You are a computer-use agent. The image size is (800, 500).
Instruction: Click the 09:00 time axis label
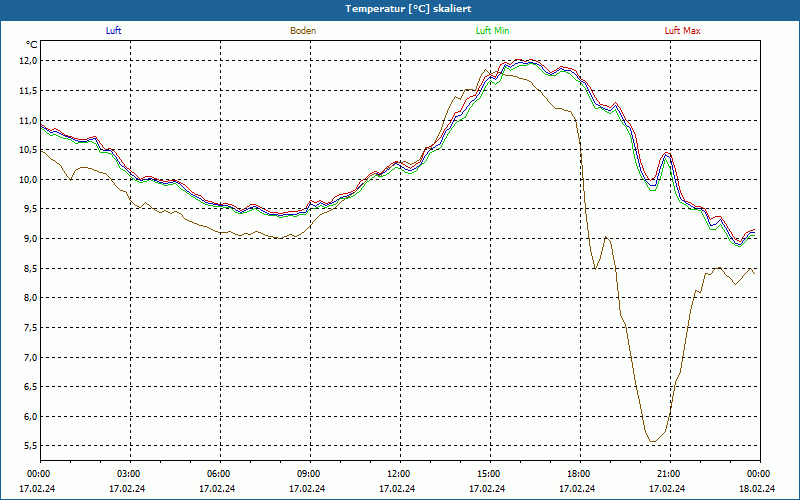point(310,474)
